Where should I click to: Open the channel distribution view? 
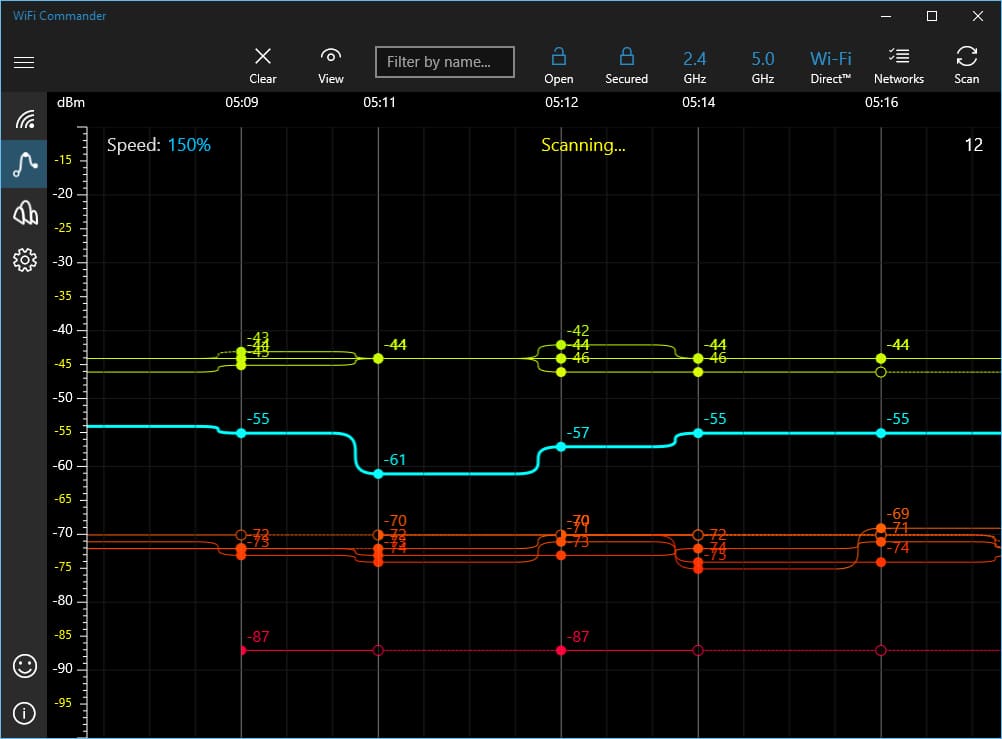pyautogui.click(x=24, y=213)
